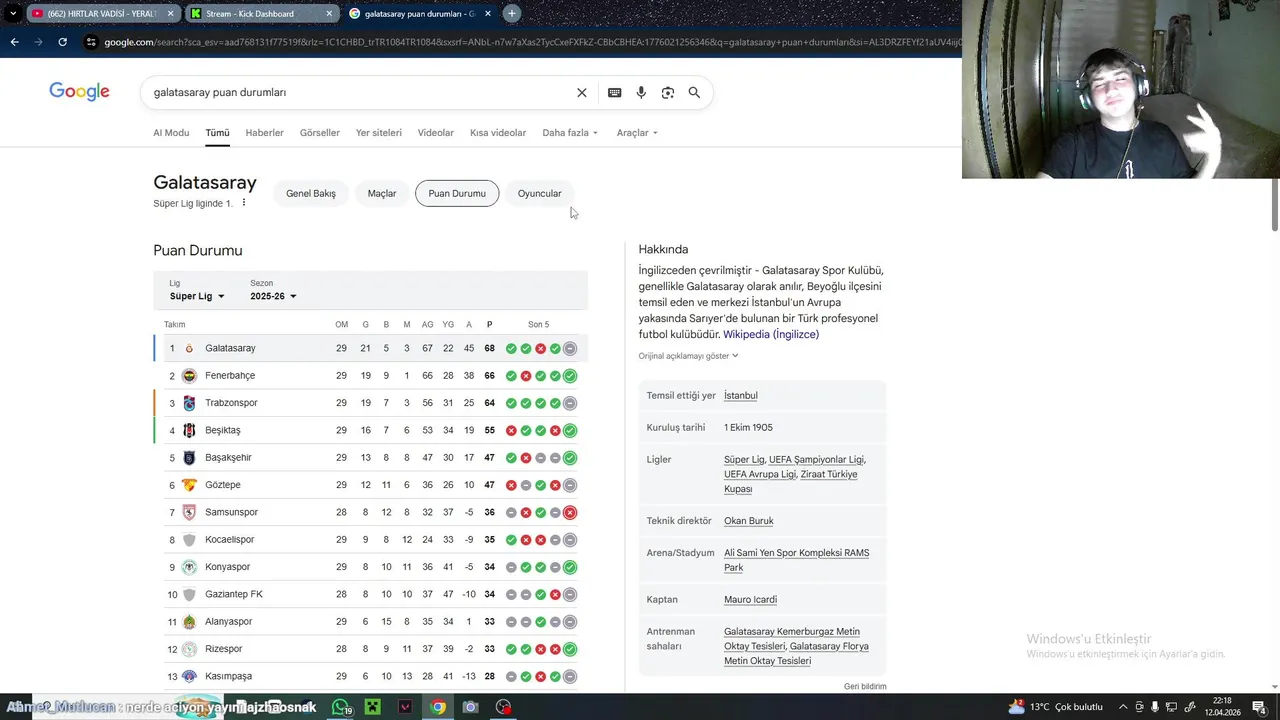
Task: Clear the Google search box text
Action: point(581,92)
